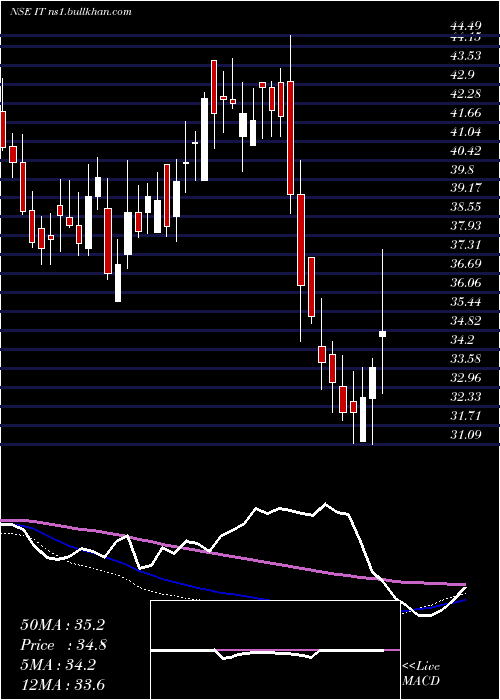Select the 41.04 price level
This screenshot has width=500, height=700.
[x=467, y=132]
